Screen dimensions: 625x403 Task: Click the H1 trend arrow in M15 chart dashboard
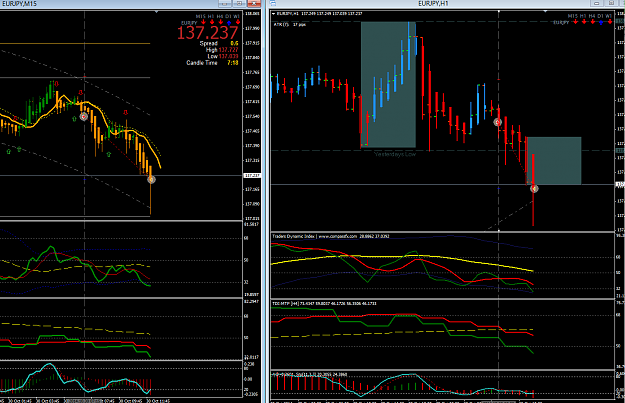pyautogui.click(x=212, y=22)
